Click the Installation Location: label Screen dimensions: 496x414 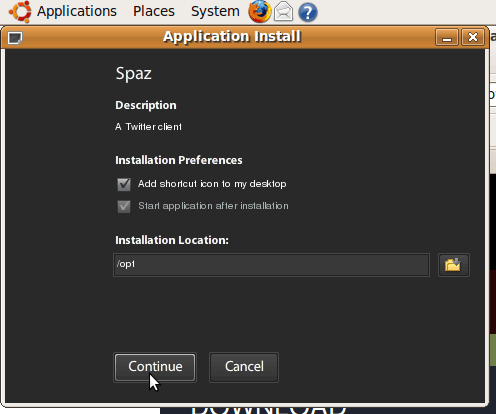(172, 240)
